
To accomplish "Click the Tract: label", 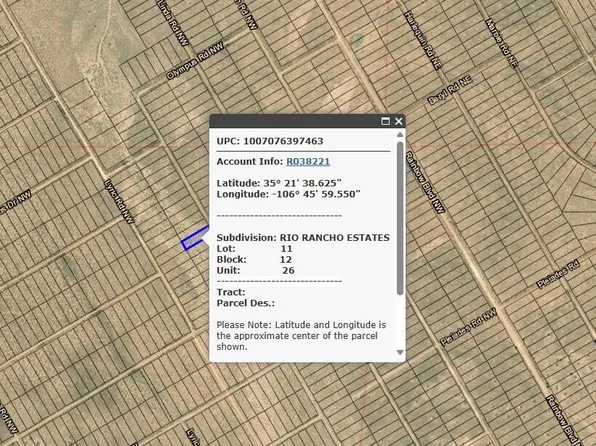I will pyautogui.click(x=231, y=292).
